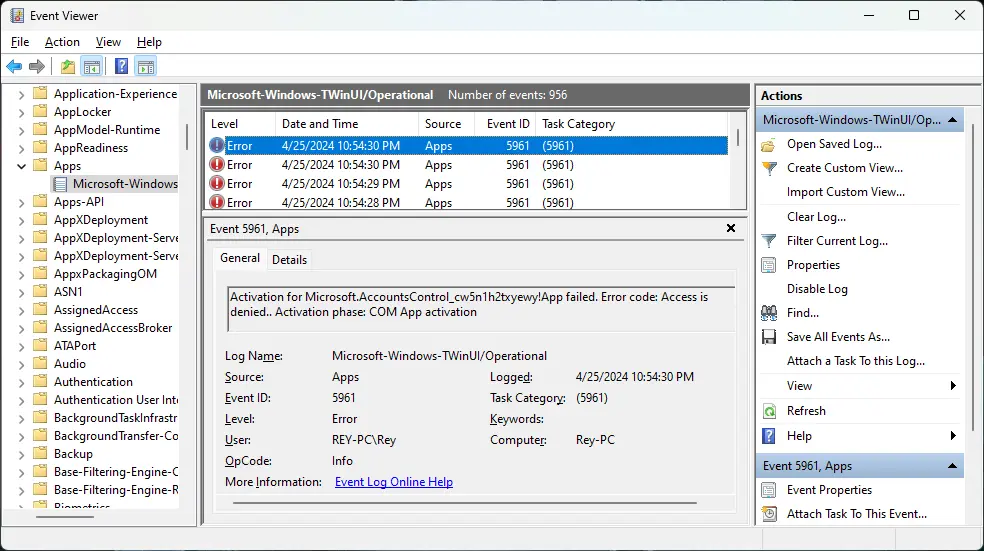The image size is (984, 551).
Task: Click the Microsoft-Windows log icon under Apps
Action: tap(60, 184)
